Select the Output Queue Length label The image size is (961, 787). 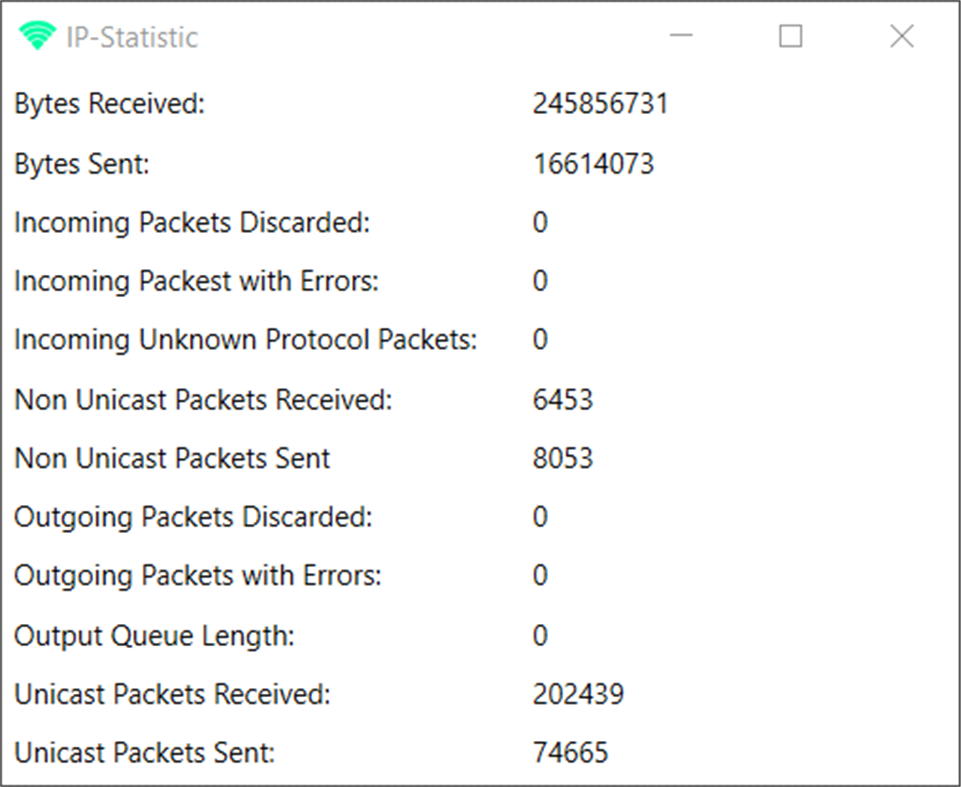pos(154,636)
